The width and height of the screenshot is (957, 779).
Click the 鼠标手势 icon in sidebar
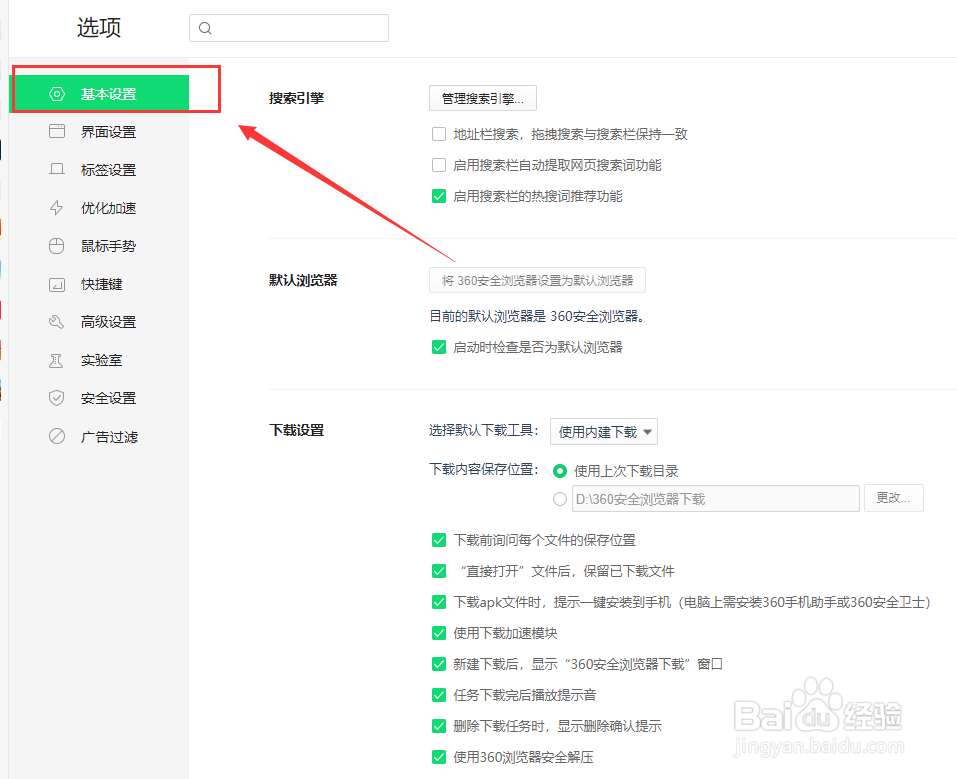point(58,245)
